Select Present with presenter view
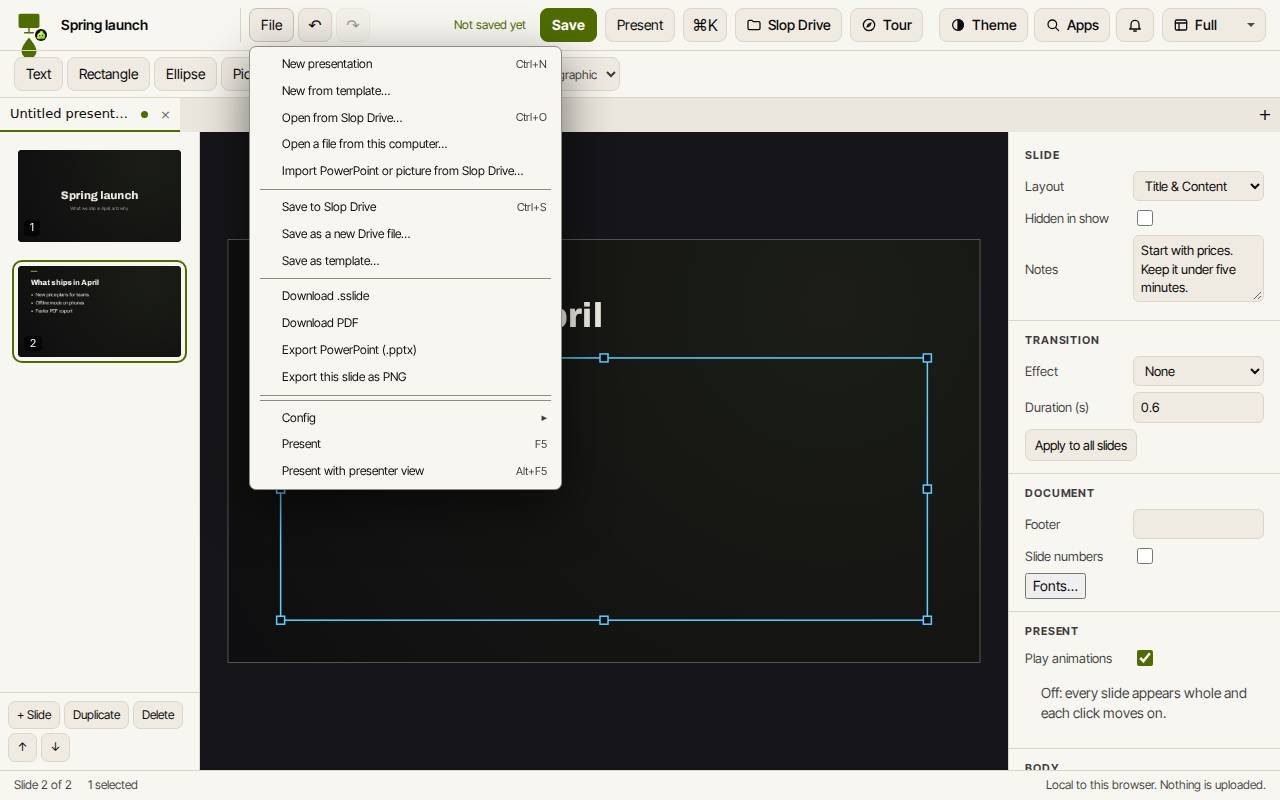The height and width of the screenshot is (800, 1280). (x=405, y=471)
